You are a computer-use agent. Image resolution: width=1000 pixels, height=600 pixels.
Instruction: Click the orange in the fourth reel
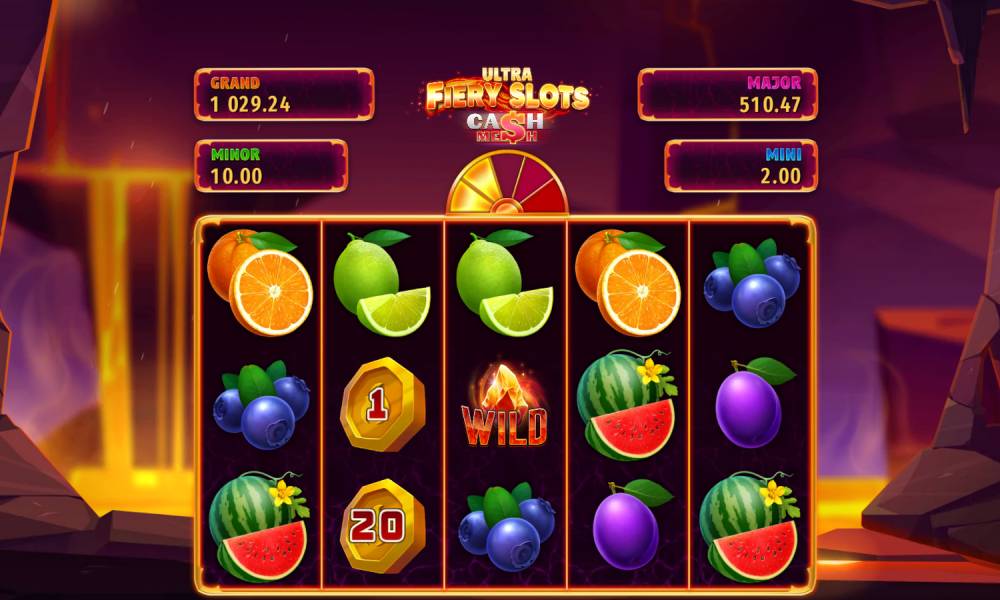[x=628, y=282]
